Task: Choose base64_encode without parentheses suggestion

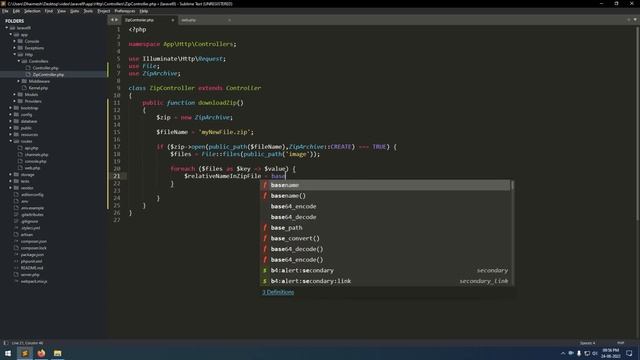Action: click(x=385, y=207)
